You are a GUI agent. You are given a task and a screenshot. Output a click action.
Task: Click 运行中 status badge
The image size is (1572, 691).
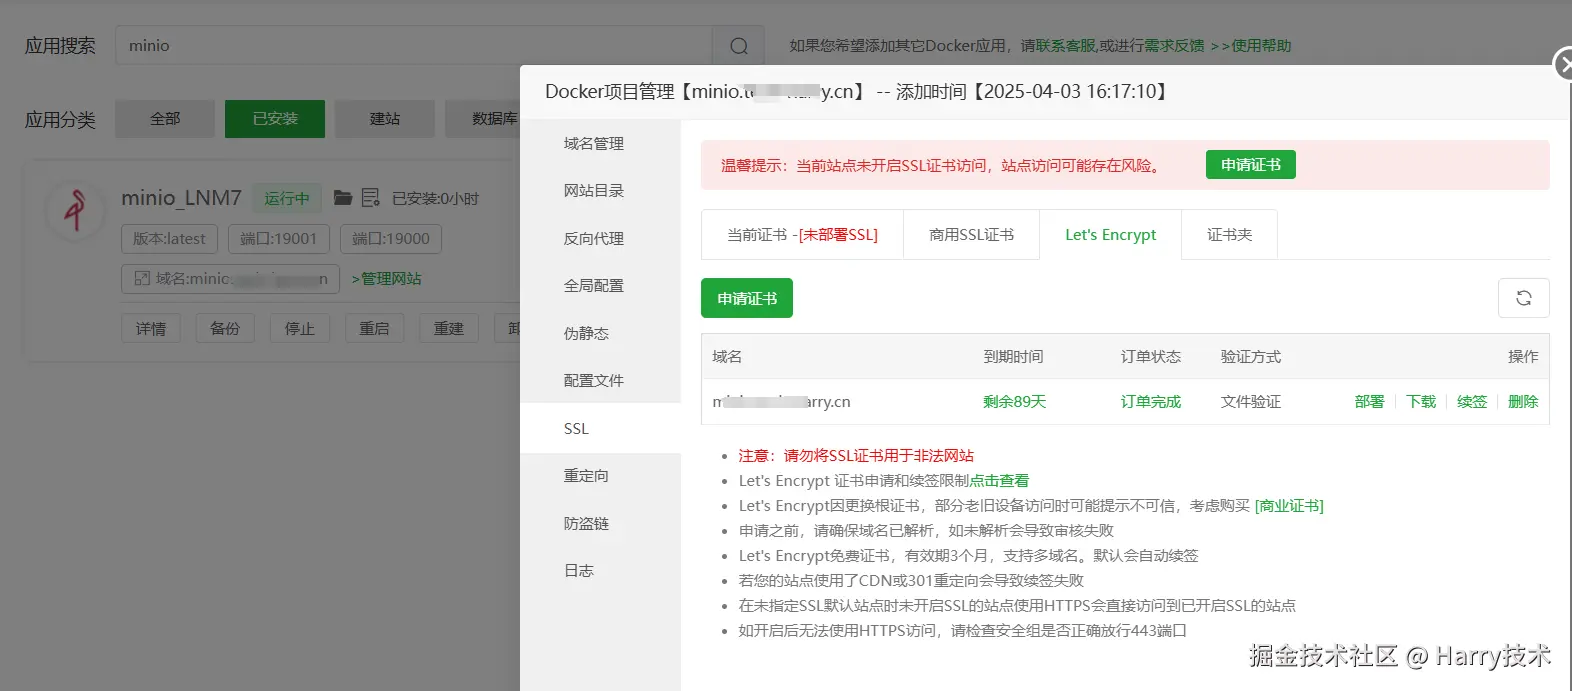(x=287, y=199)
